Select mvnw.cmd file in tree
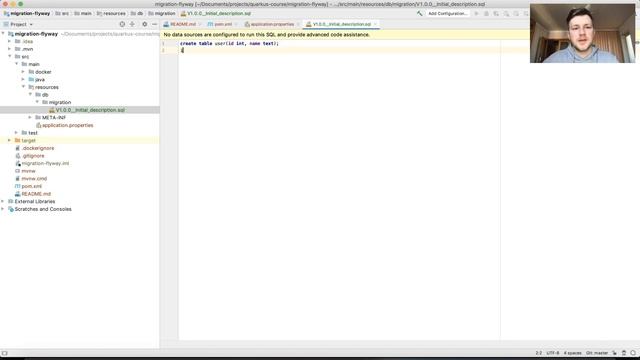The image size is (640, 360). click(31, 178)
